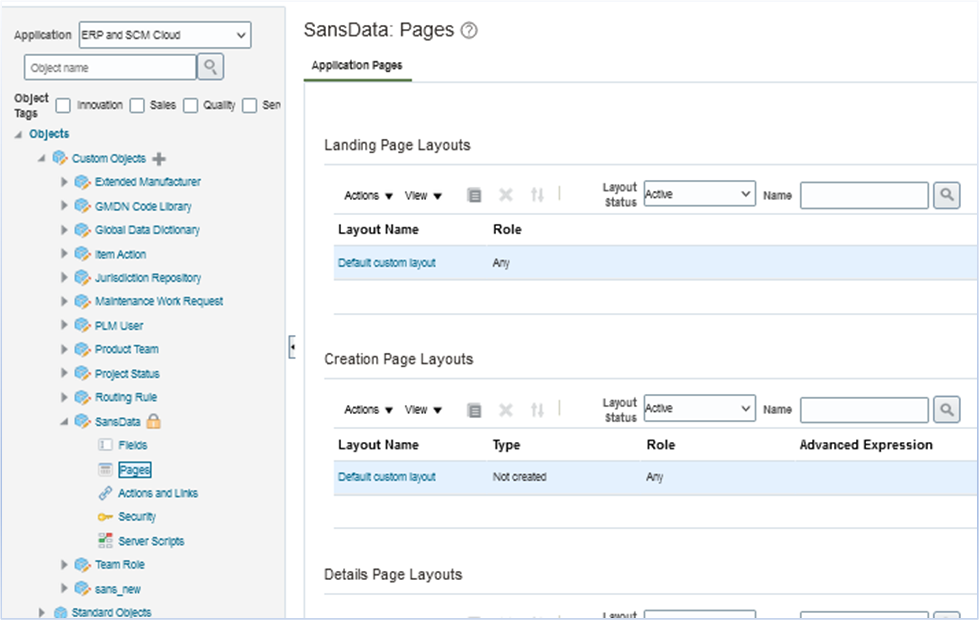
Task: Click the plus icon to add a Custom Object
Action: pyautogui.click(x=159, y=157)
